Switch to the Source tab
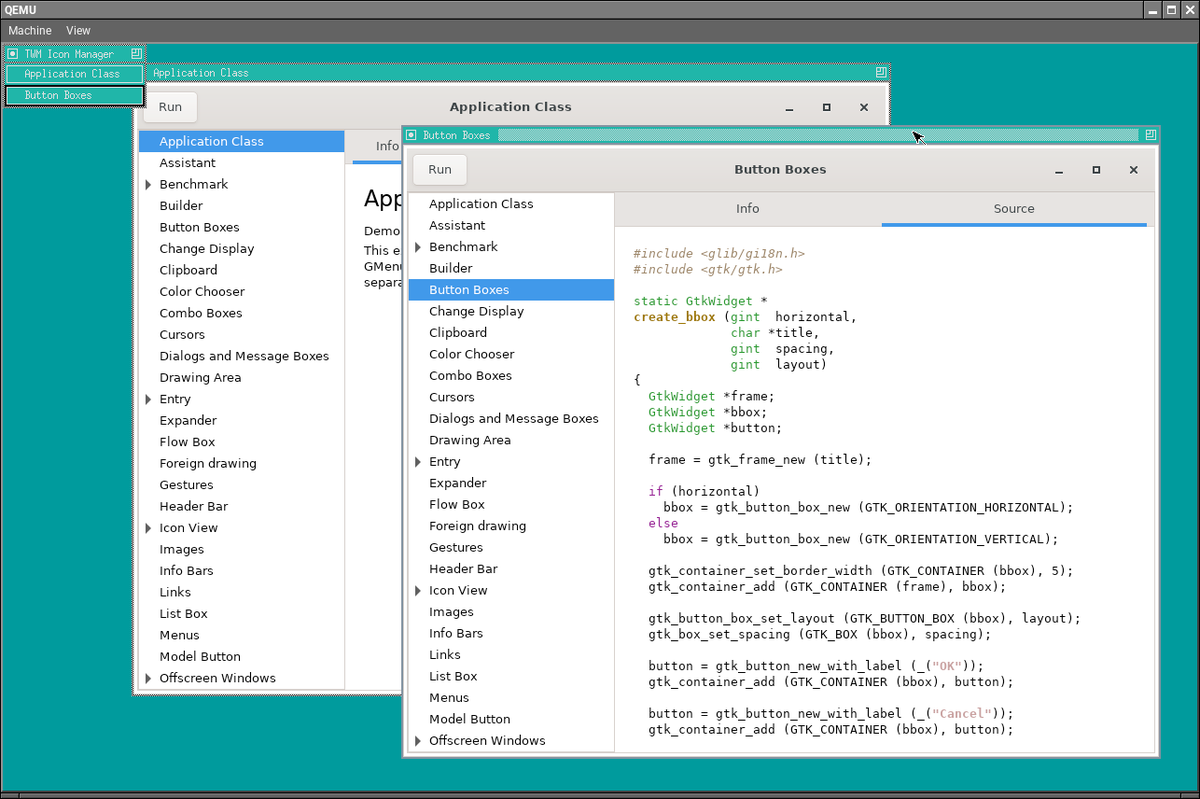The height and width of the screenshot is (799, 1200). click(1013, 208)
